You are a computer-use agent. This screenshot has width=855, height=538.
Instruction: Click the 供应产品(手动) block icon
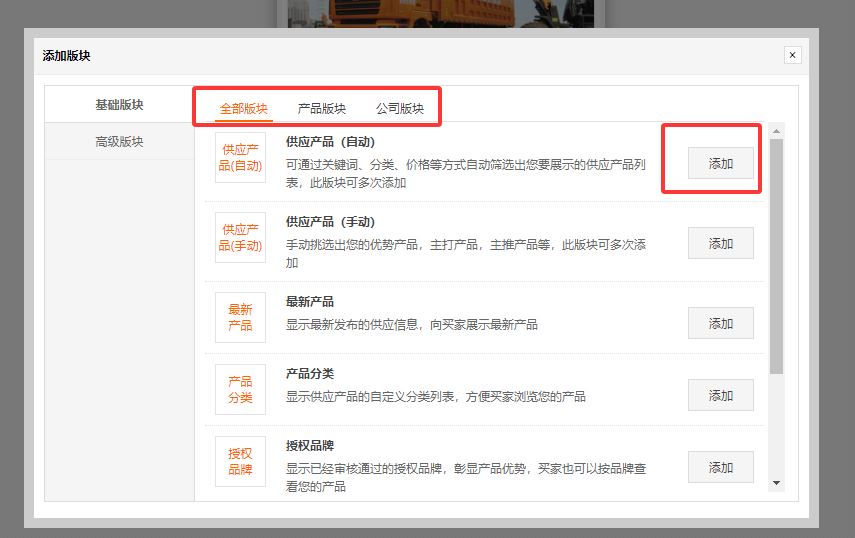click(x=240, y=238)
